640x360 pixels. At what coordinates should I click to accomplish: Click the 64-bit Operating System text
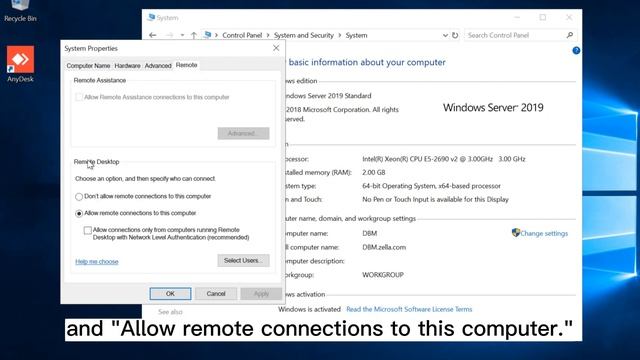(x=431, y=186)
